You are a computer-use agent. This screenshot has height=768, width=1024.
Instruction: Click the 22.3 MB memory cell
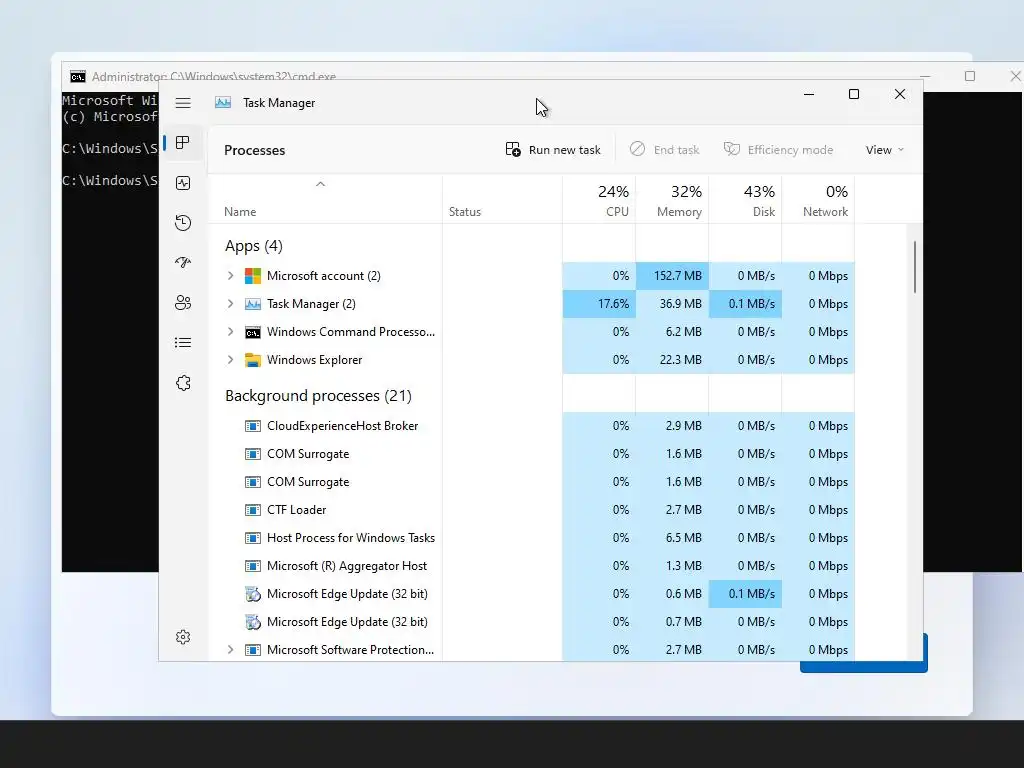click(x=672, y=360)
